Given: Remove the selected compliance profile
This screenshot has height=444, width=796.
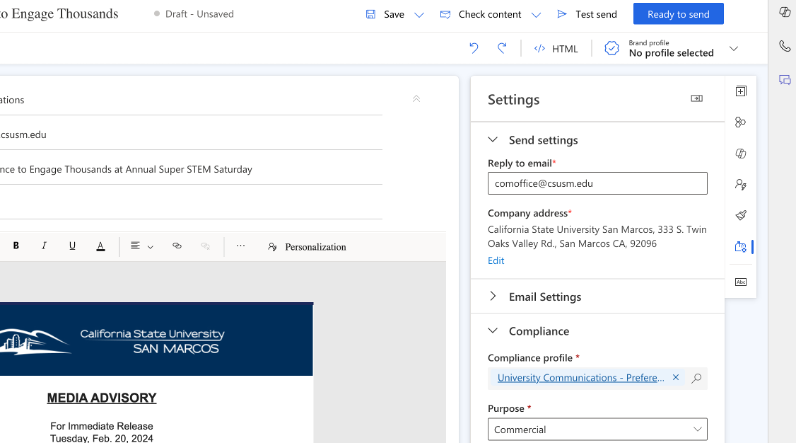Looking at the screenshot, I should coord(676,377).
